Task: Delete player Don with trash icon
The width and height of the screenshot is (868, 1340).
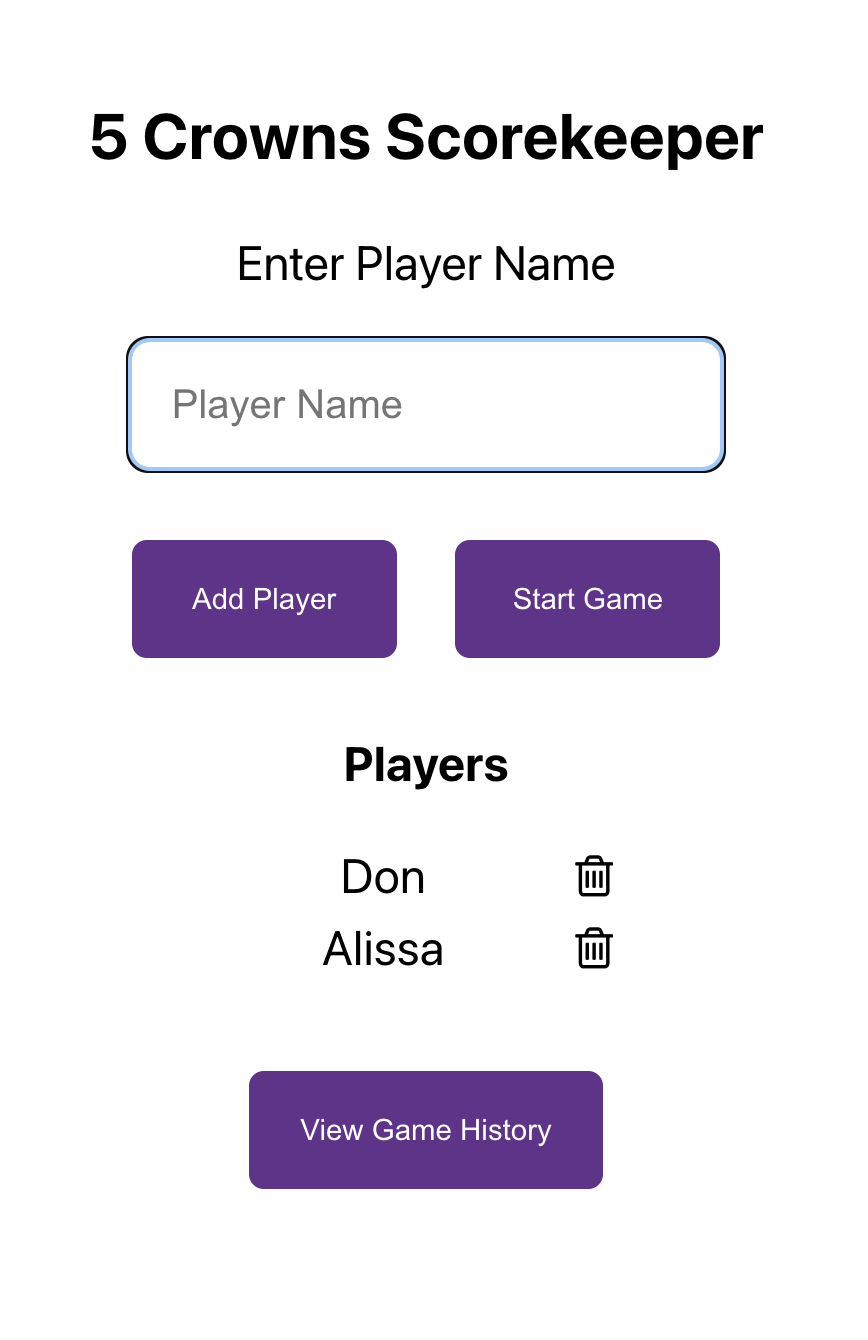Action: 594,876
